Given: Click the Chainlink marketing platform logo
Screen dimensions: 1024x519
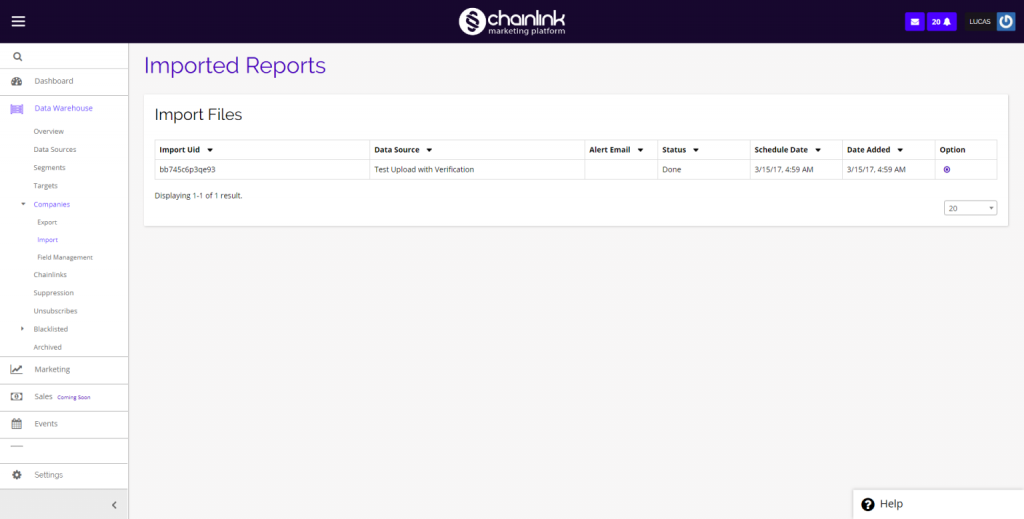Looking at the screenshot, I should pyautogui.click(x=512, y=22).
